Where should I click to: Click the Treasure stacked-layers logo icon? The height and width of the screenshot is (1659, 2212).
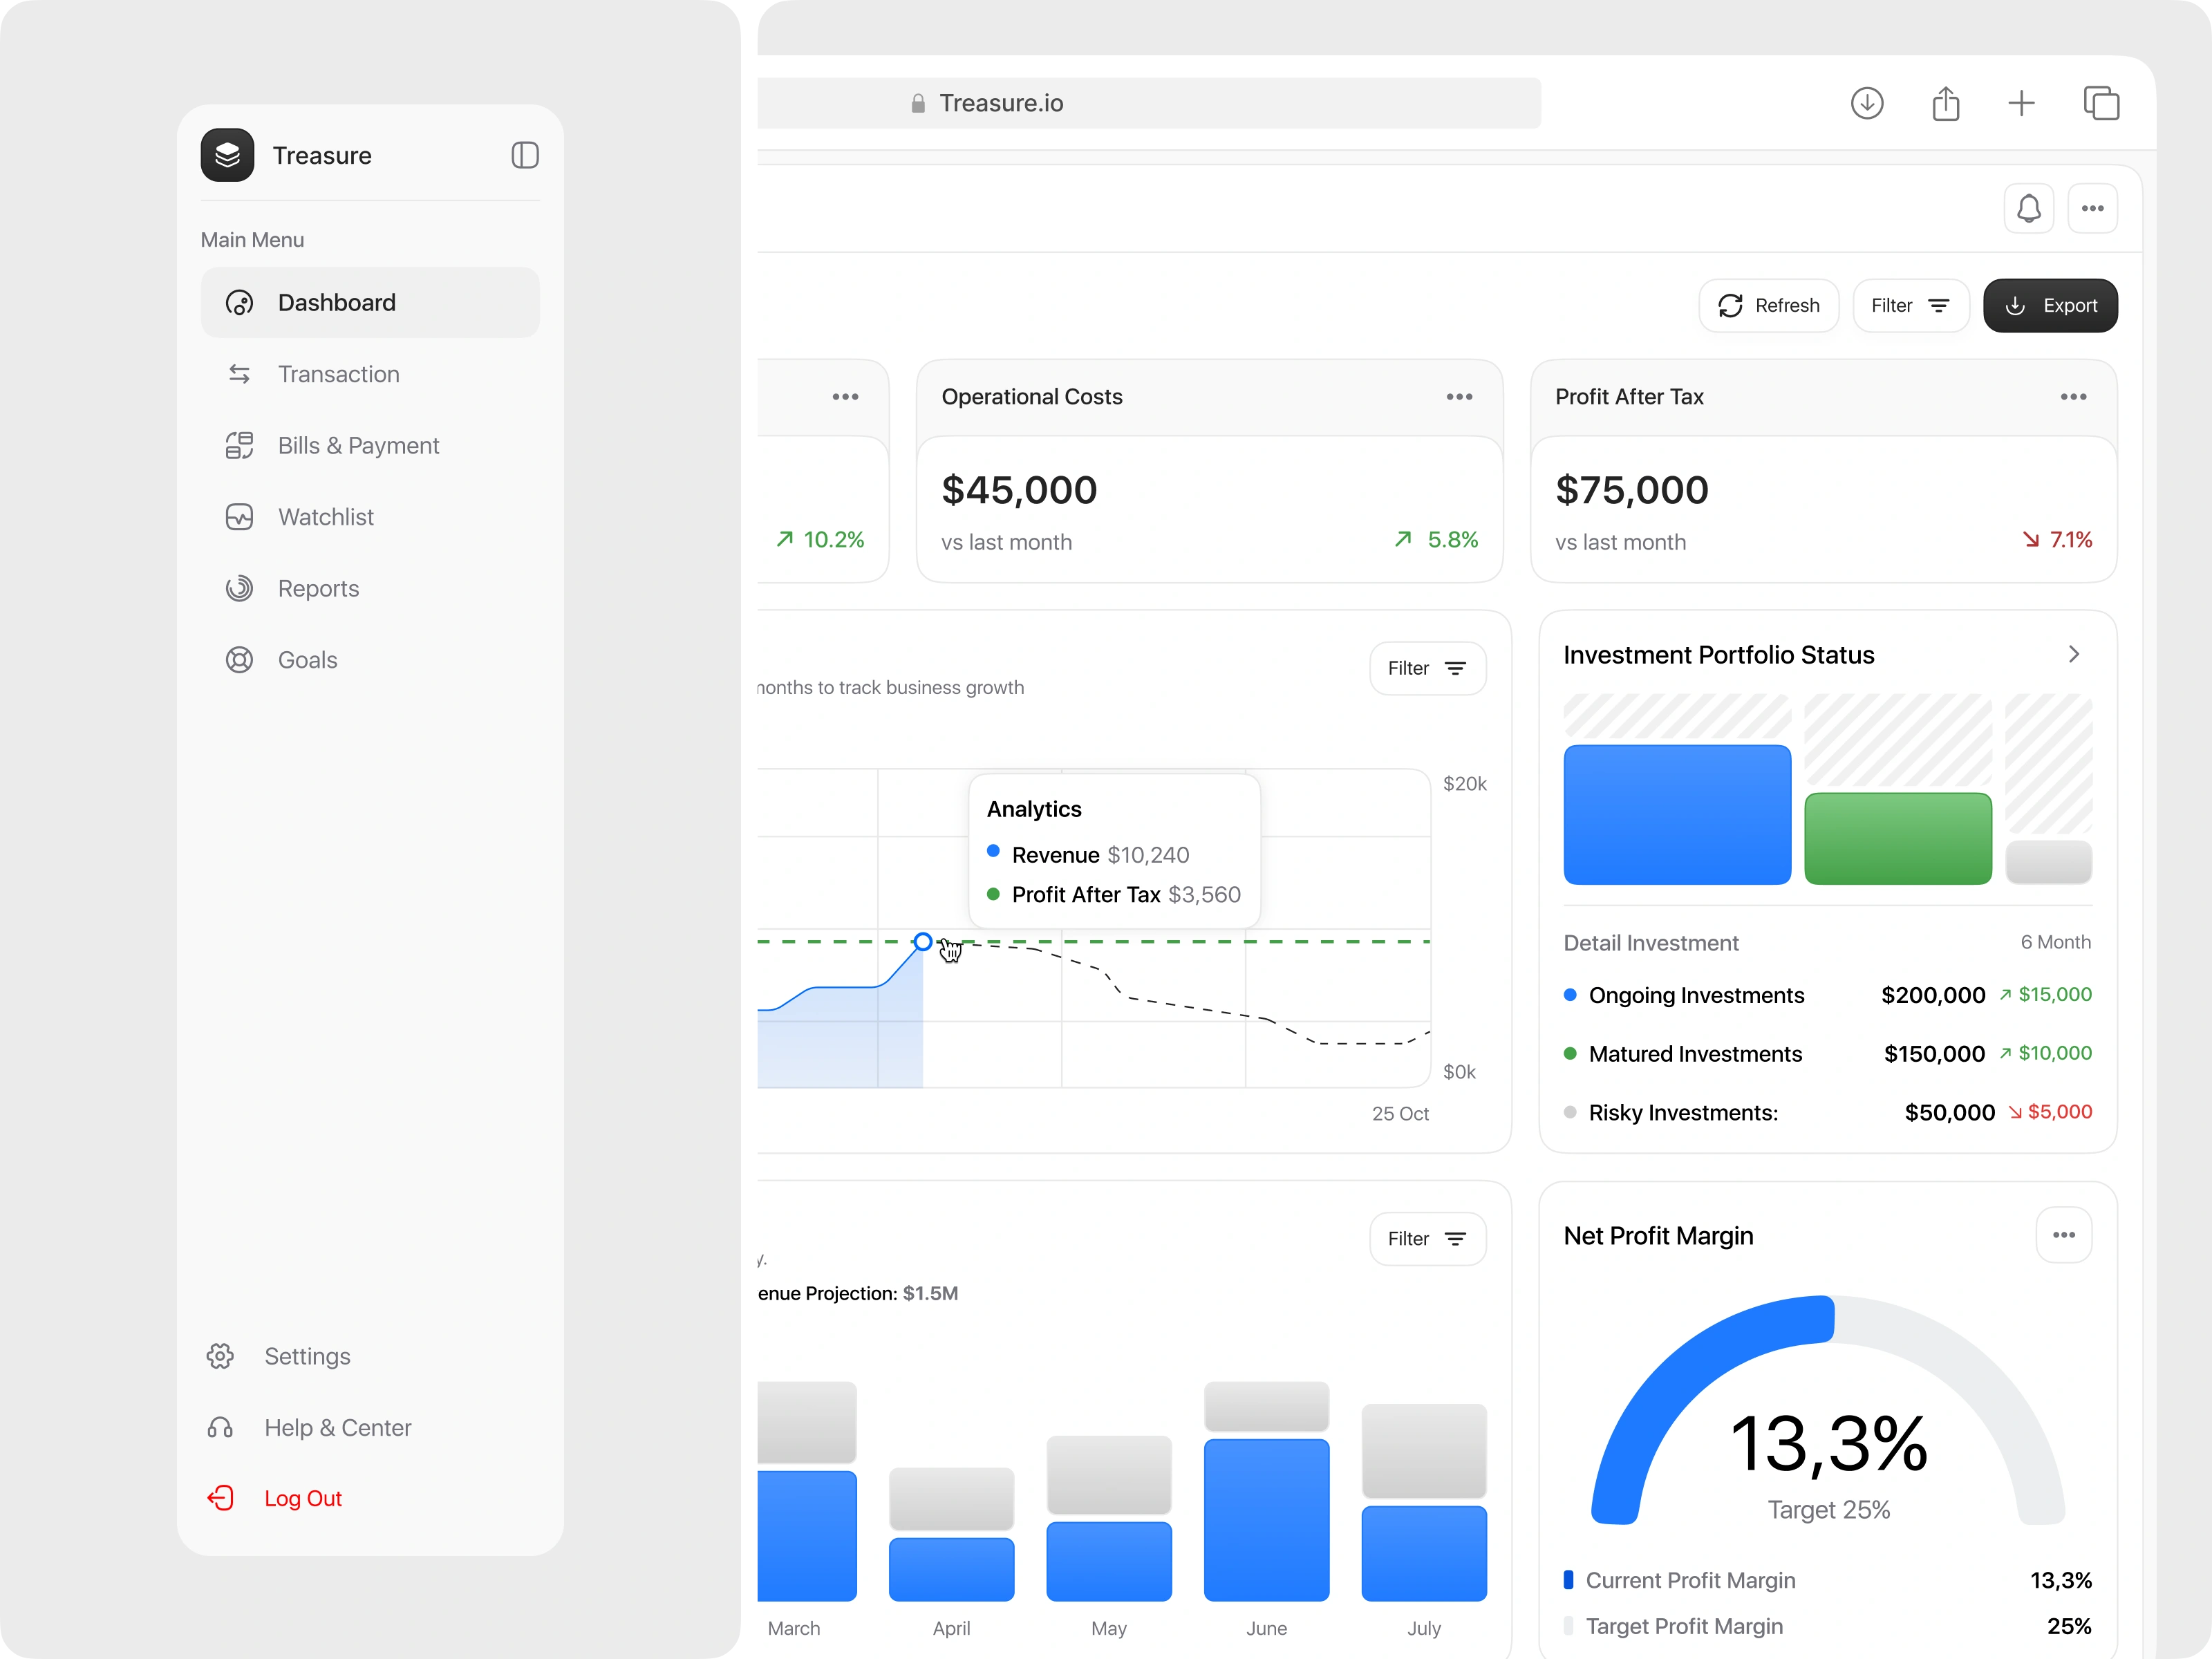point(227,155)
